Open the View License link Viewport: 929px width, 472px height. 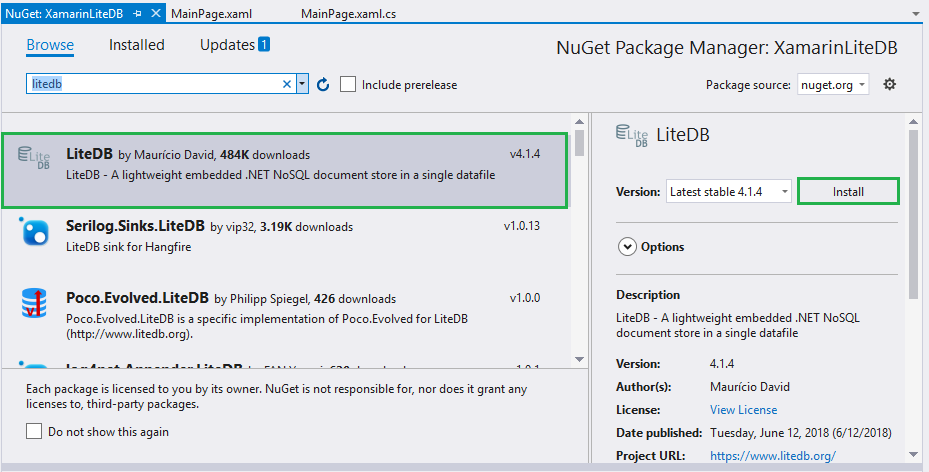click(x=744, y=409)
